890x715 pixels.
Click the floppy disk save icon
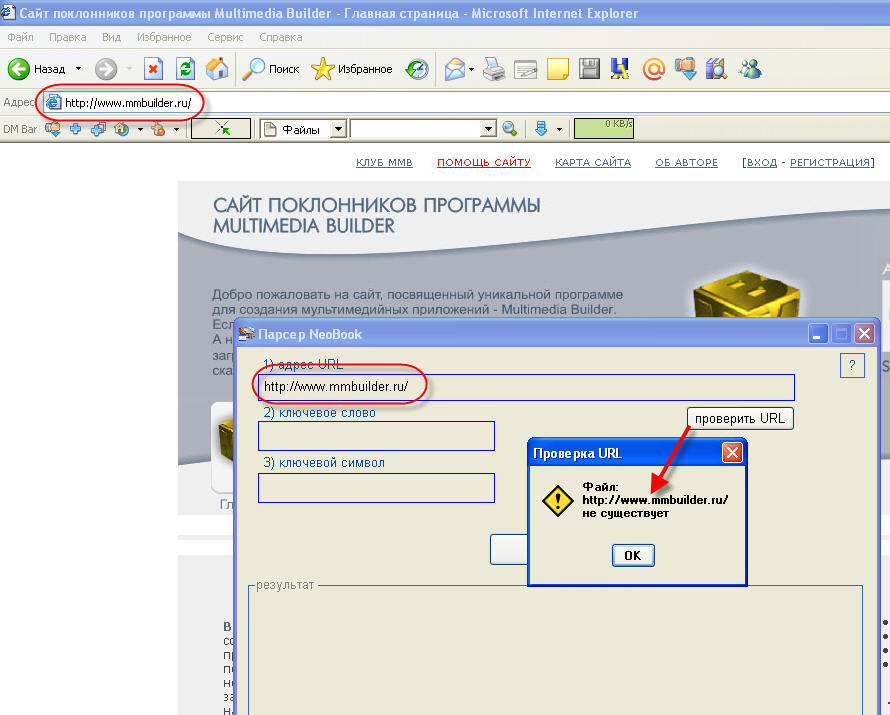coord(589,69)
